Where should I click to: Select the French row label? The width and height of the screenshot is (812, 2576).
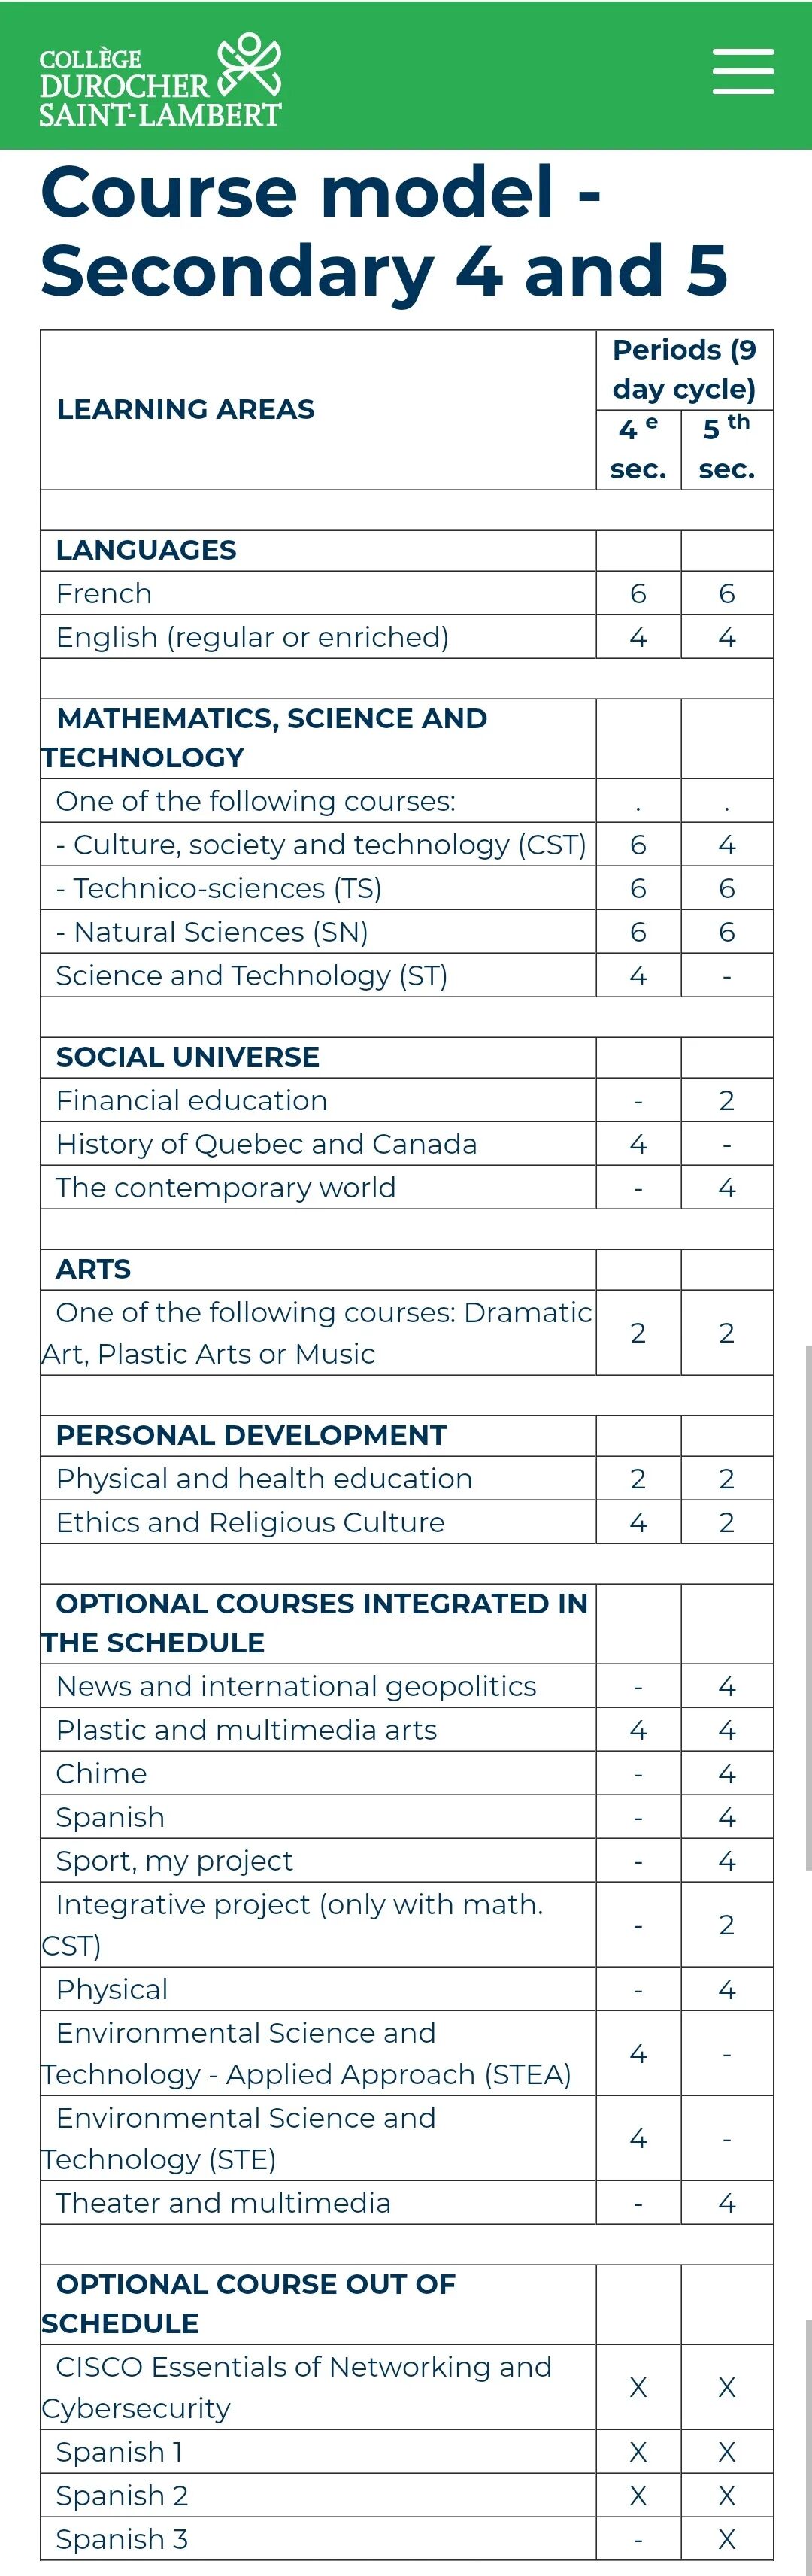[104, 594]
